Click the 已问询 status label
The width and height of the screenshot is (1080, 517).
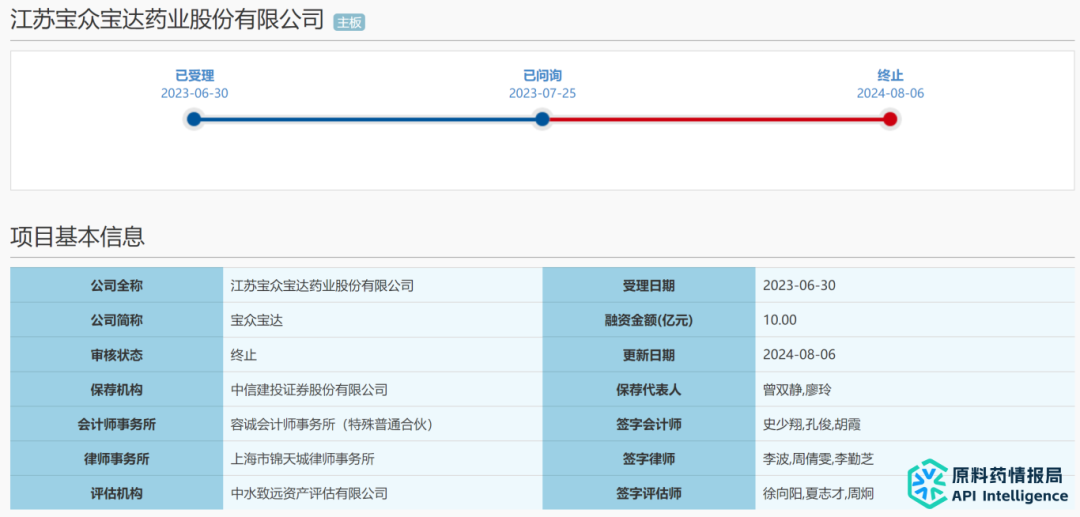(543, 76)
